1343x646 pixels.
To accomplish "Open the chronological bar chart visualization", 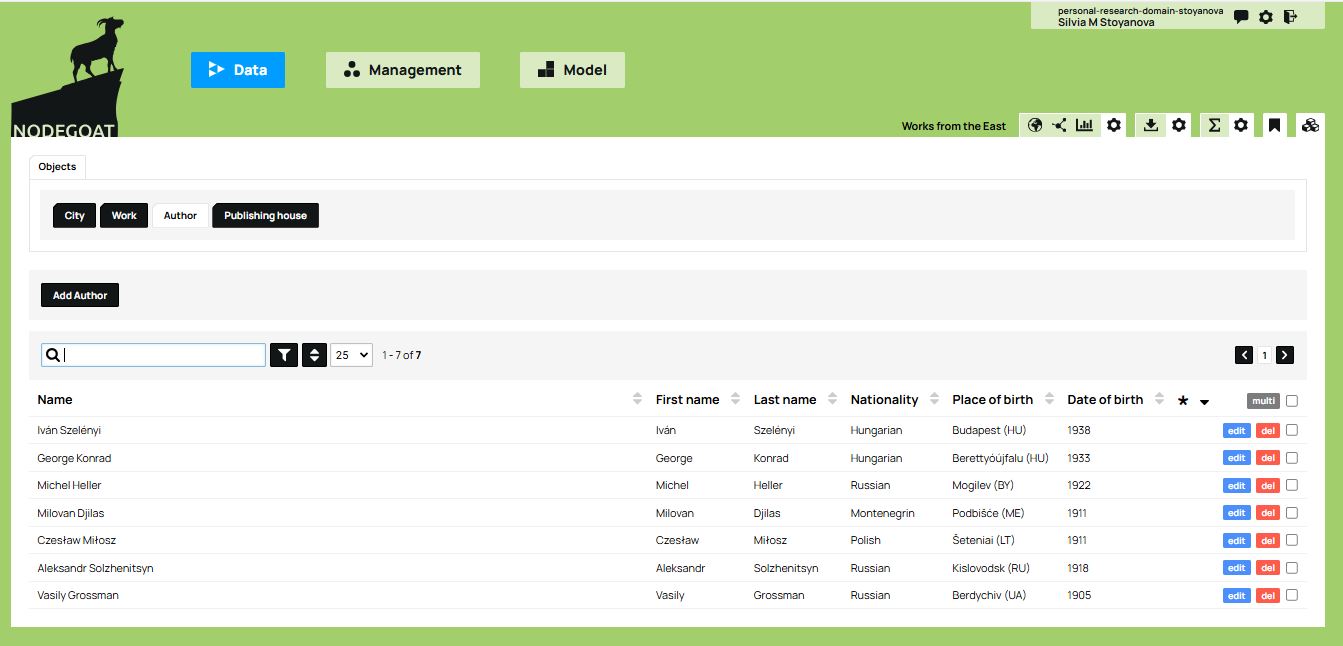I will [1084, 125].
